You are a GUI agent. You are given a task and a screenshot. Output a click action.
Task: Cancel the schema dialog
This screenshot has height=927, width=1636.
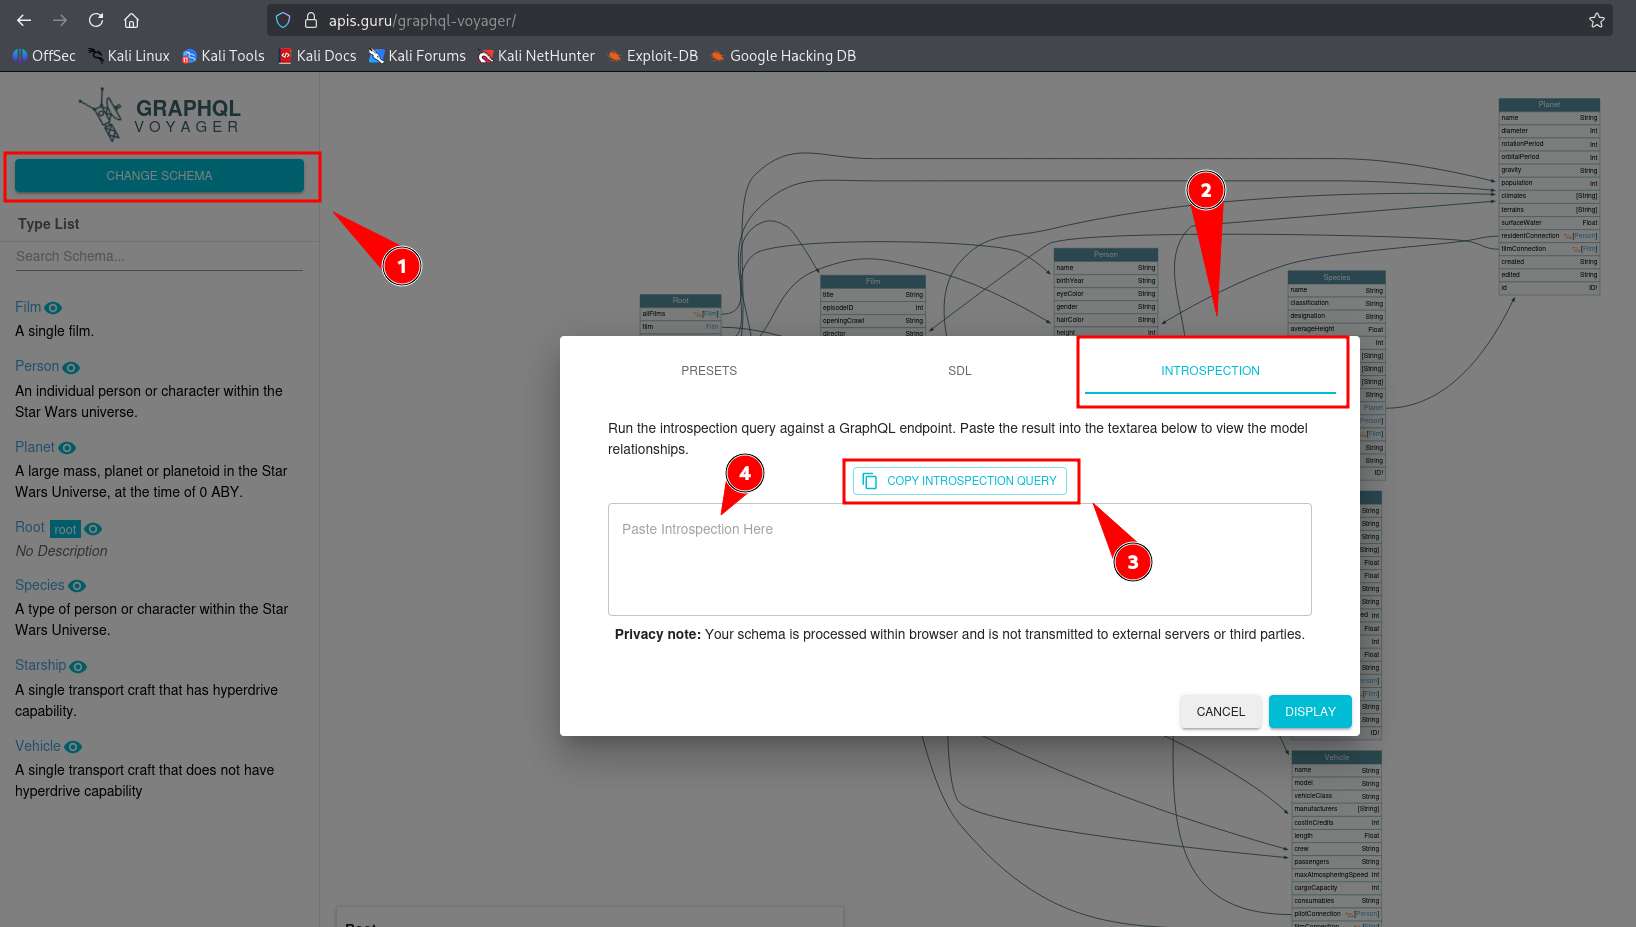[1220, 712]
